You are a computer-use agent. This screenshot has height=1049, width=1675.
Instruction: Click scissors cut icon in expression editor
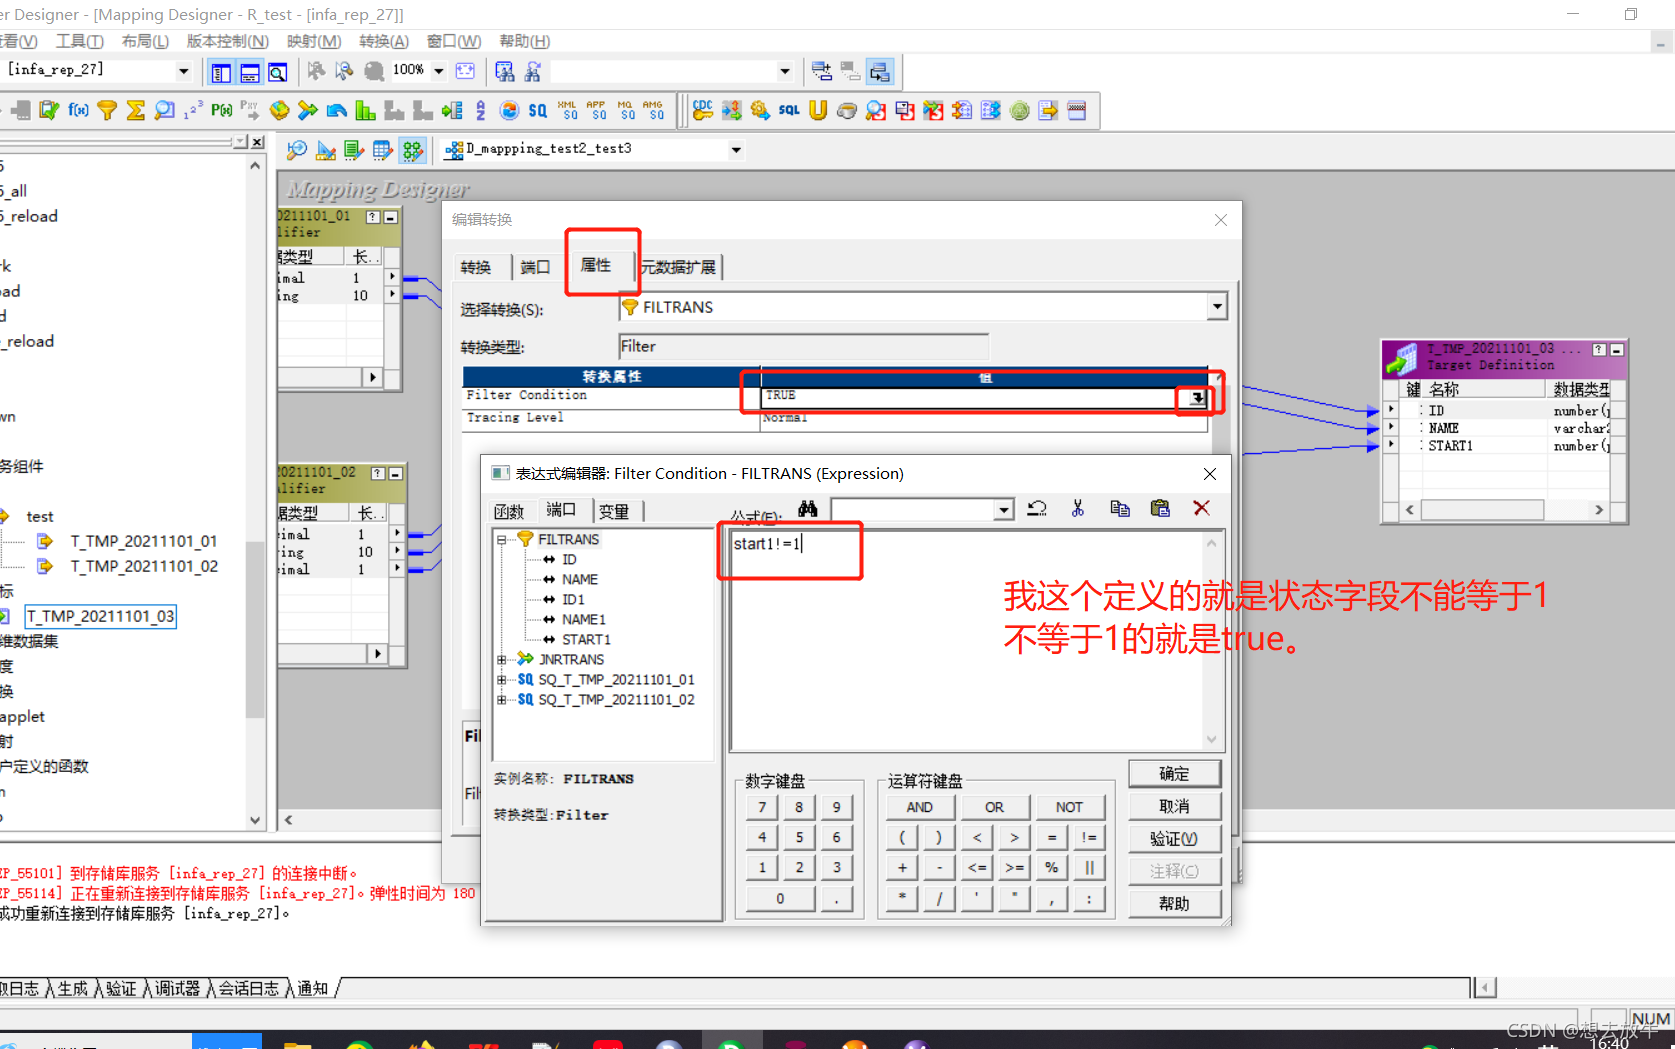point(1078,509)
